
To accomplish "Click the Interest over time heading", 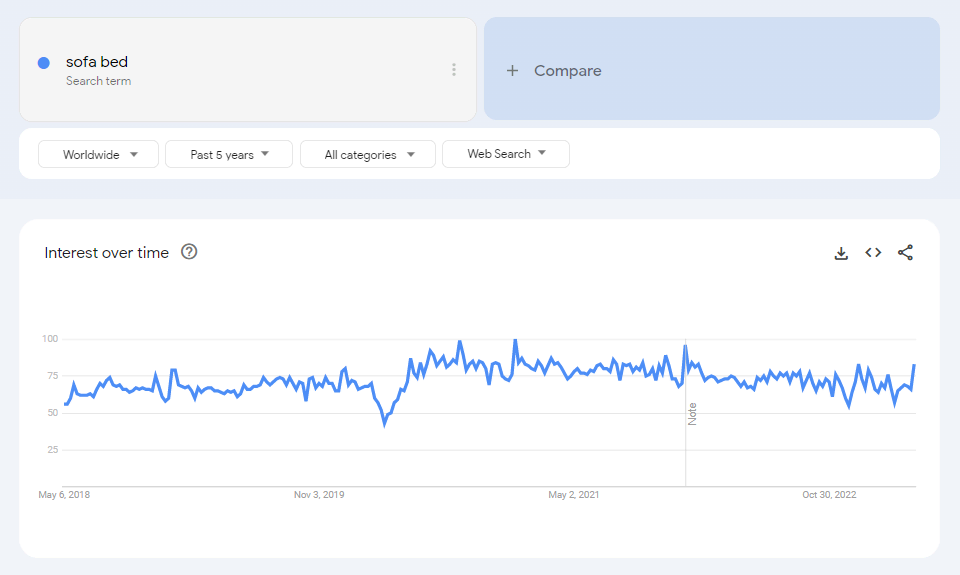I will pos(107,253).
